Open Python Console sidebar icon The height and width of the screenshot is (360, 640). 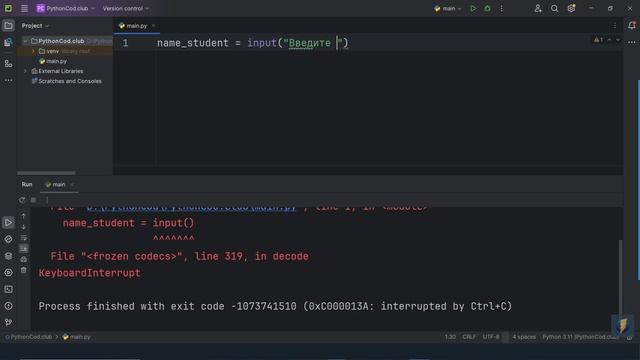(x=8, y=239)
